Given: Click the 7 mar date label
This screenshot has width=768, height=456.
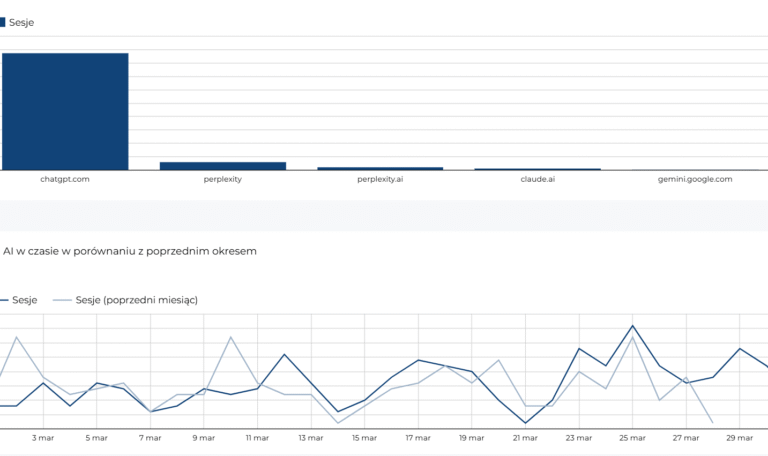Looking at the screenshot, I should tap(150, 437).
